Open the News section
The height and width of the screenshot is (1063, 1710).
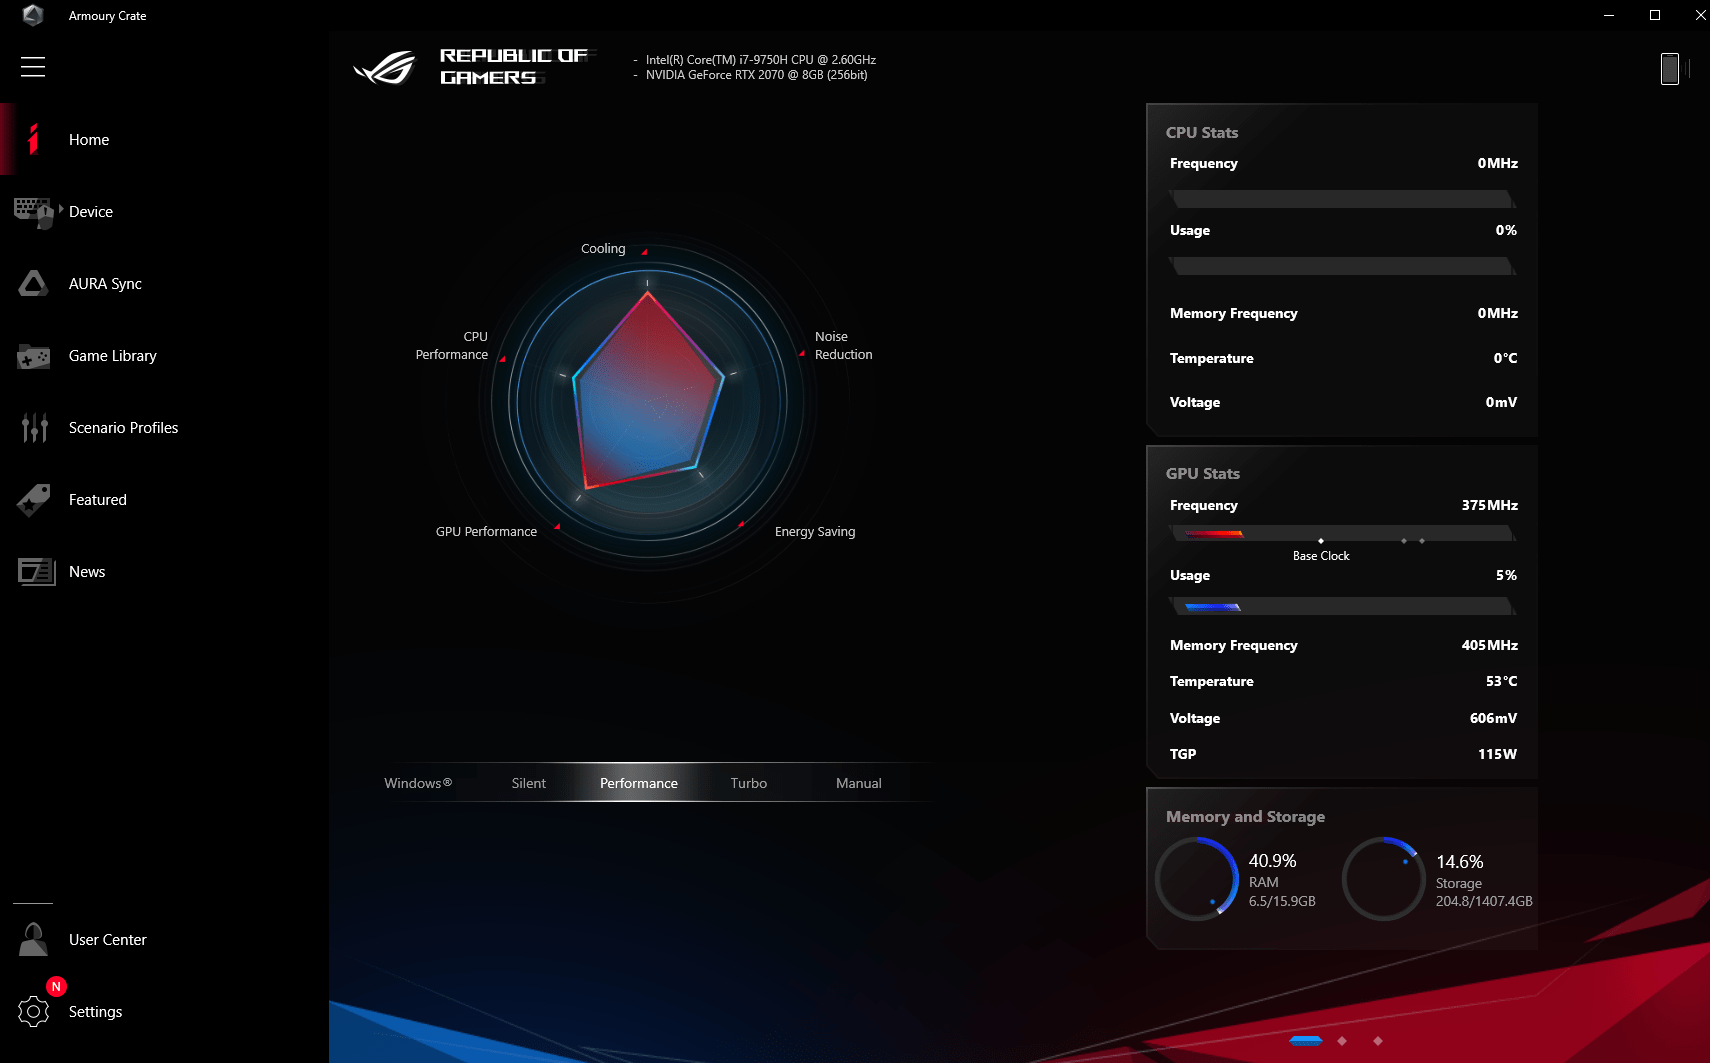point(87,572)
